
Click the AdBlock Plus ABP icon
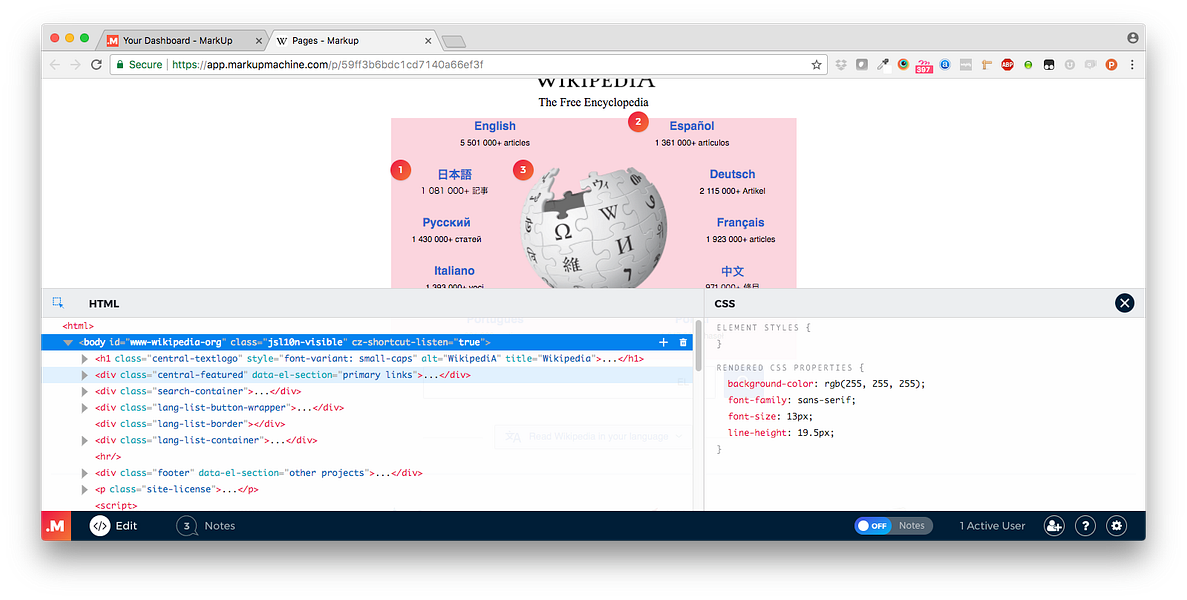click(1007, 64)
